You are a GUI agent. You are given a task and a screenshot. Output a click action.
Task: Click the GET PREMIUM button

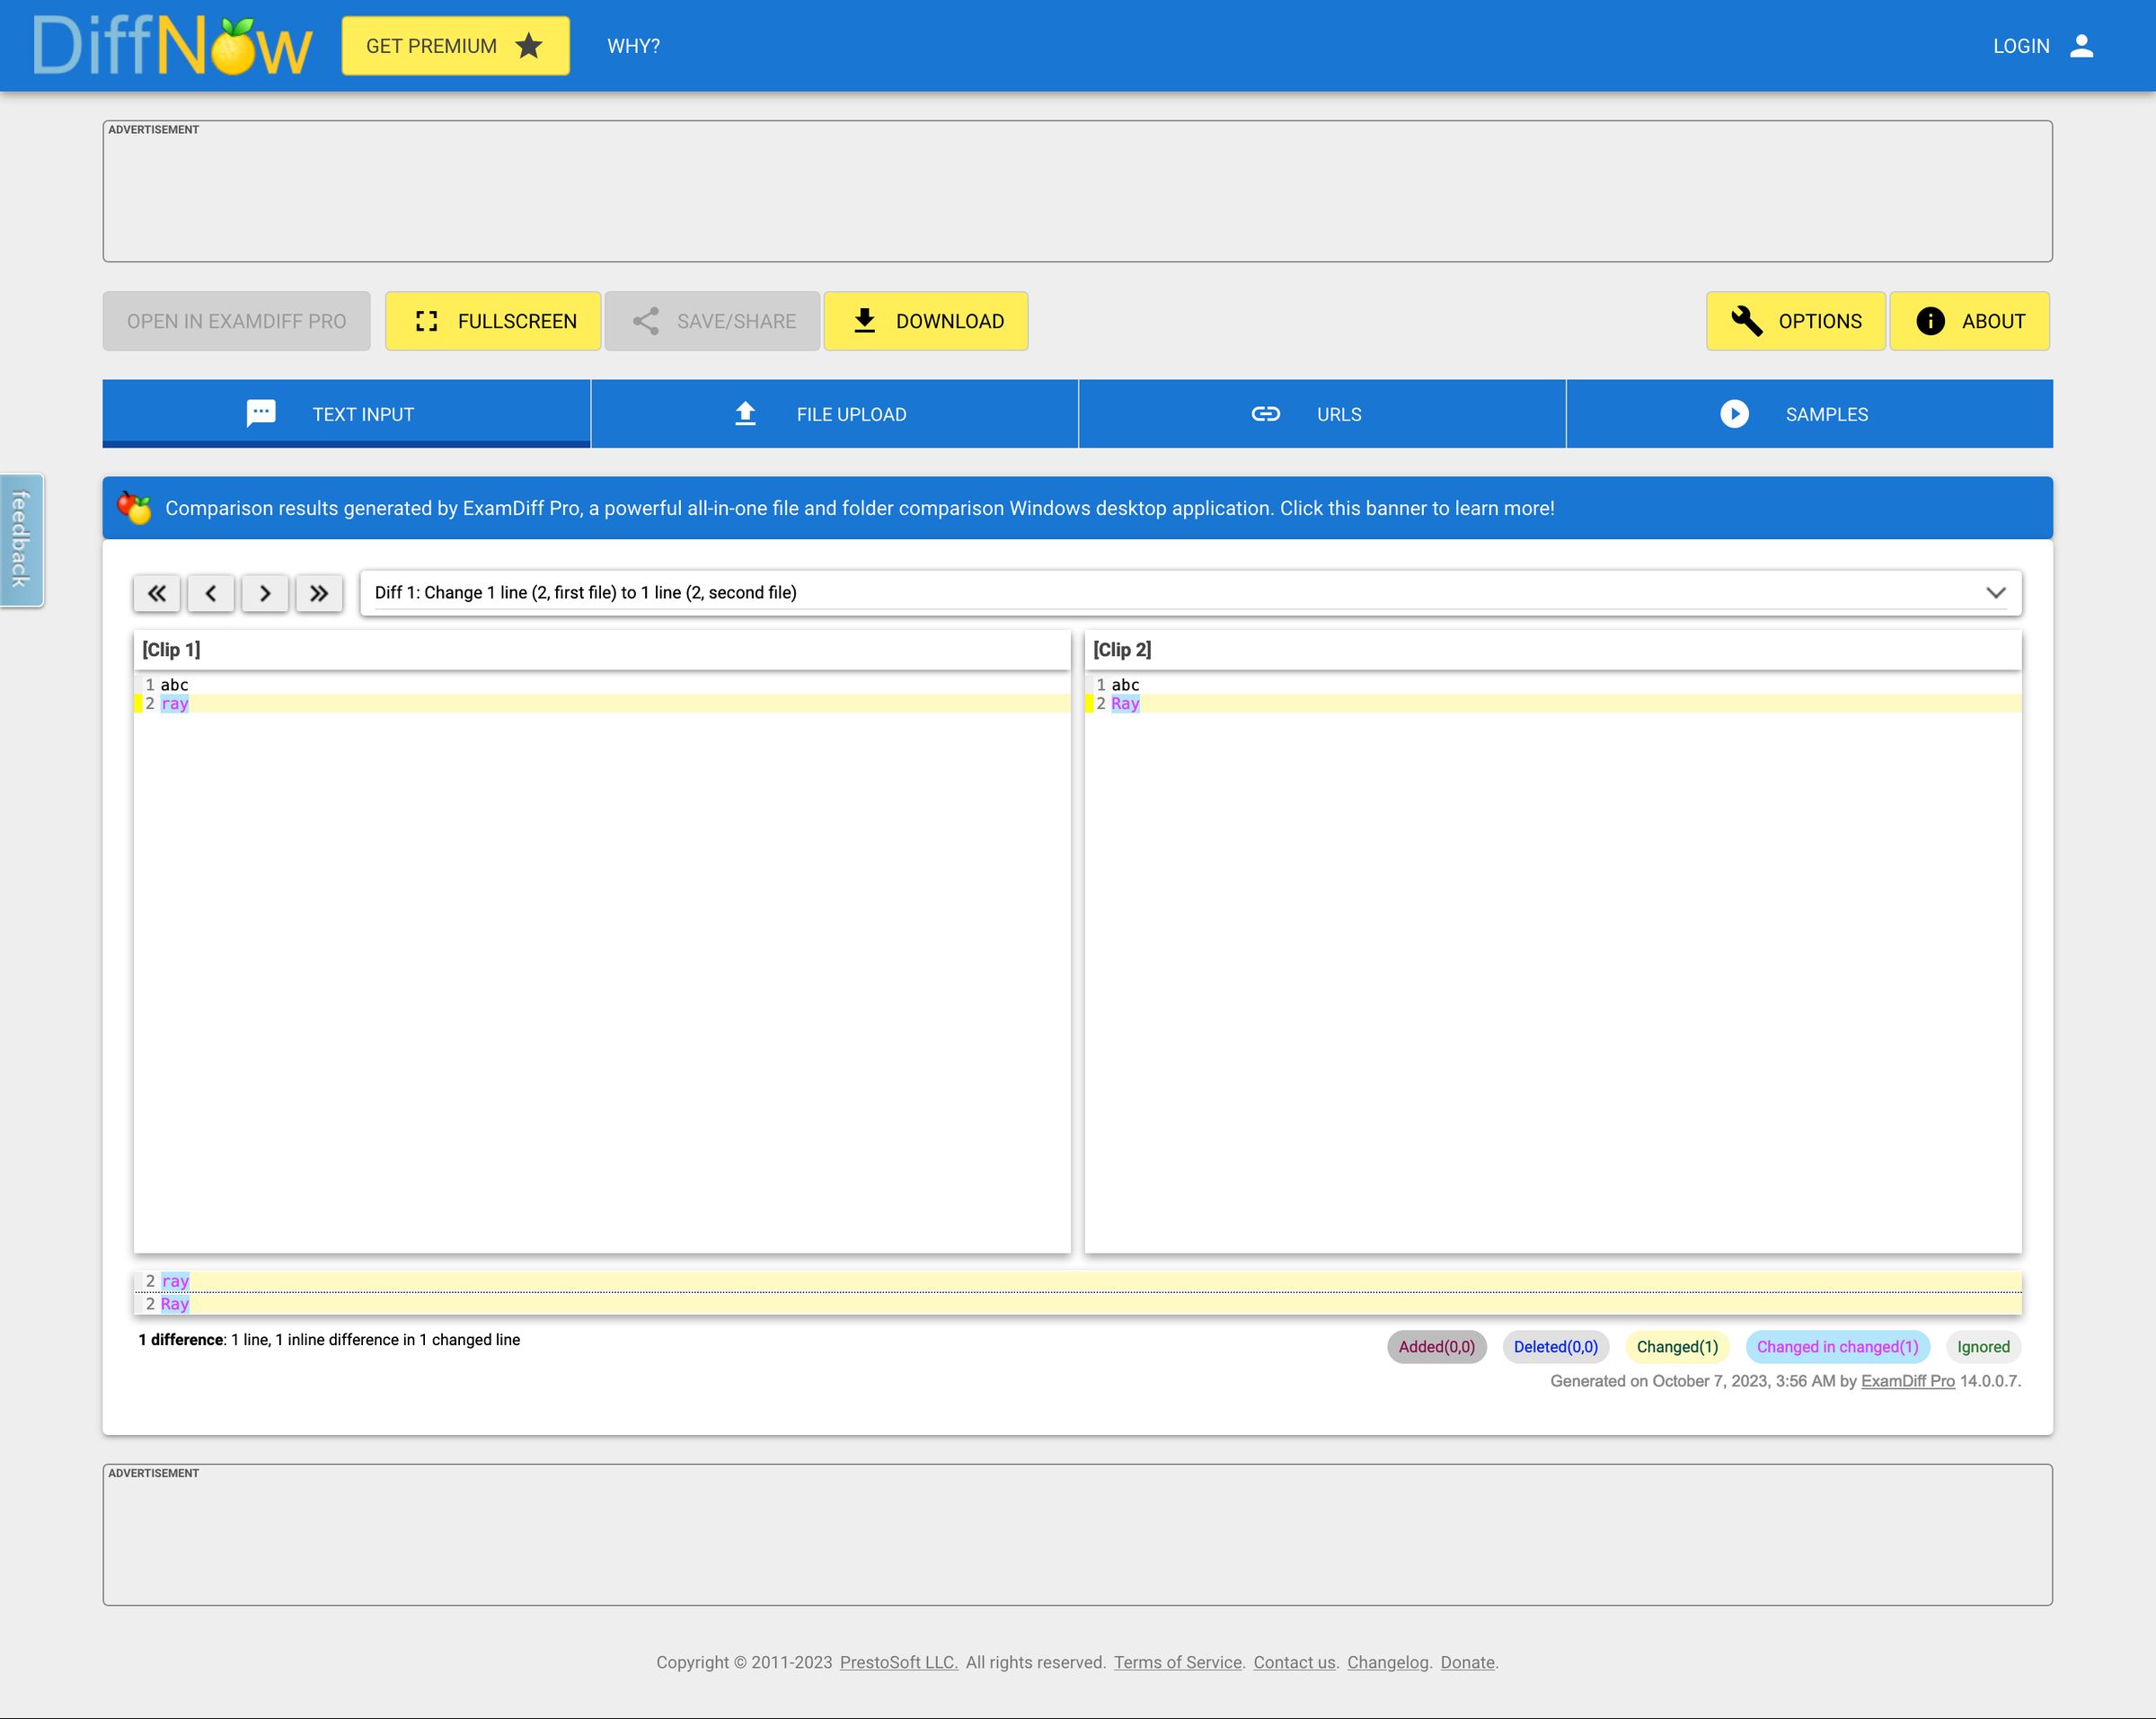[x=455, y=45]
